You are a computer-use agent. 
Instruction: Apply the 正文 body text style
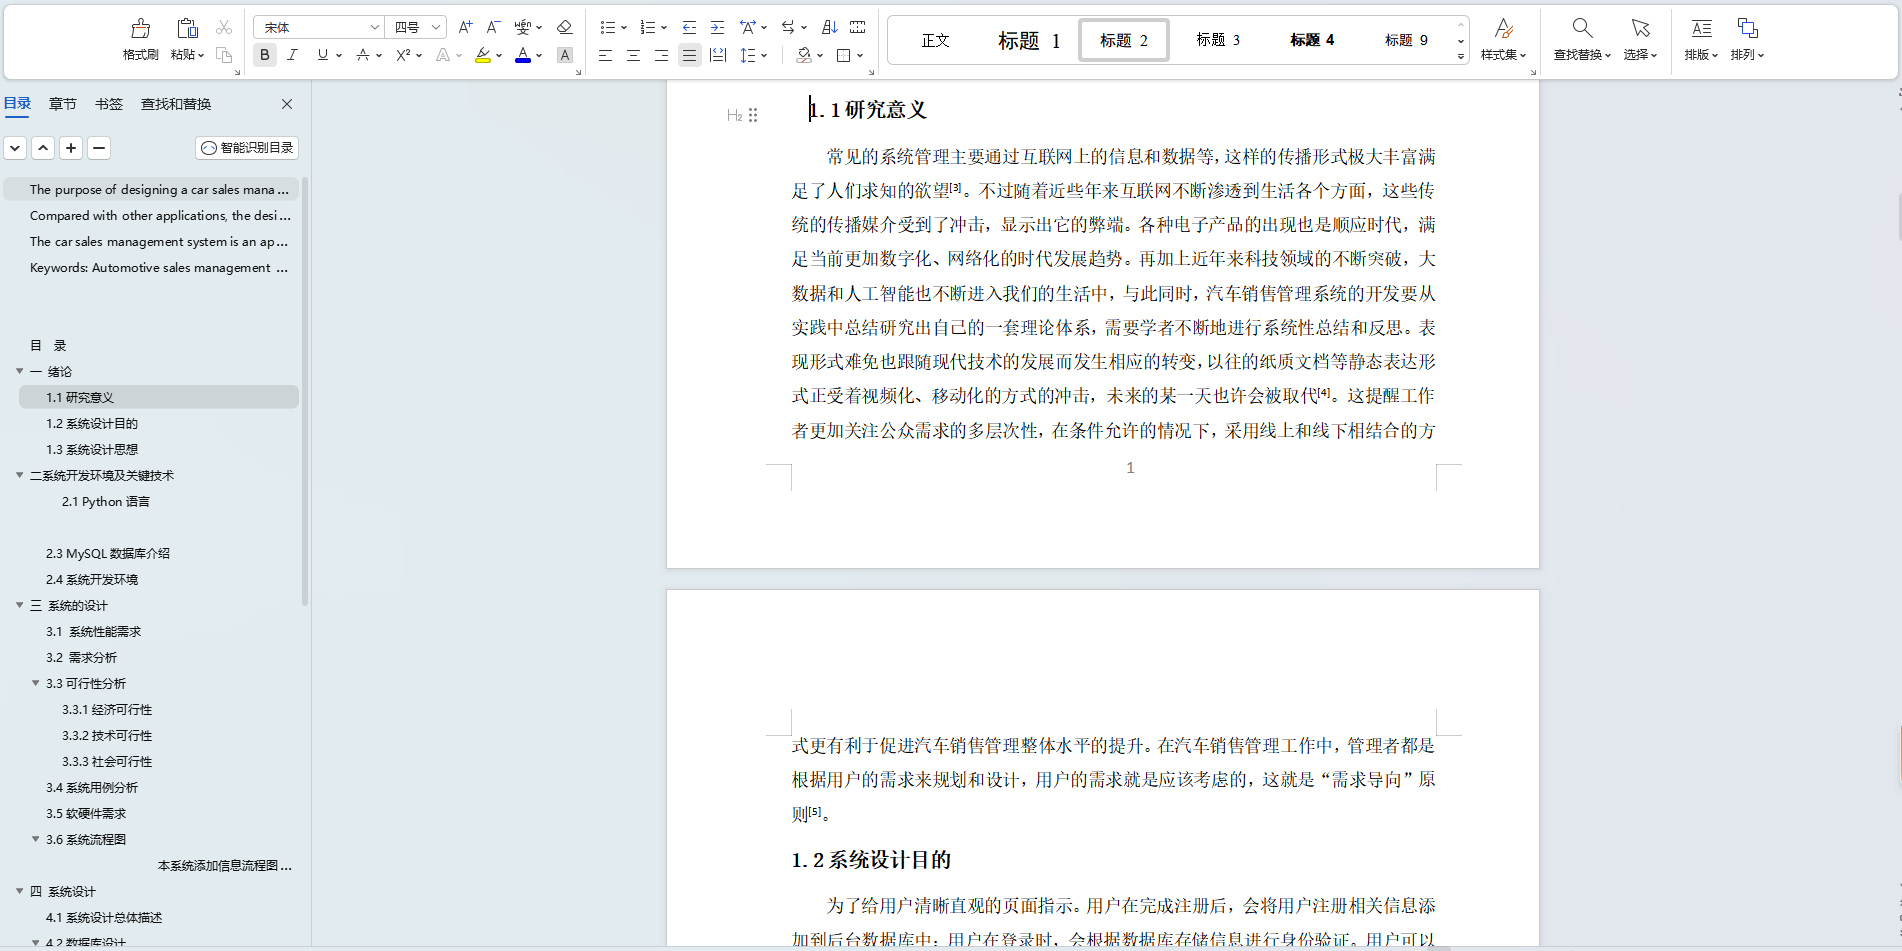[x=934, y=40]
